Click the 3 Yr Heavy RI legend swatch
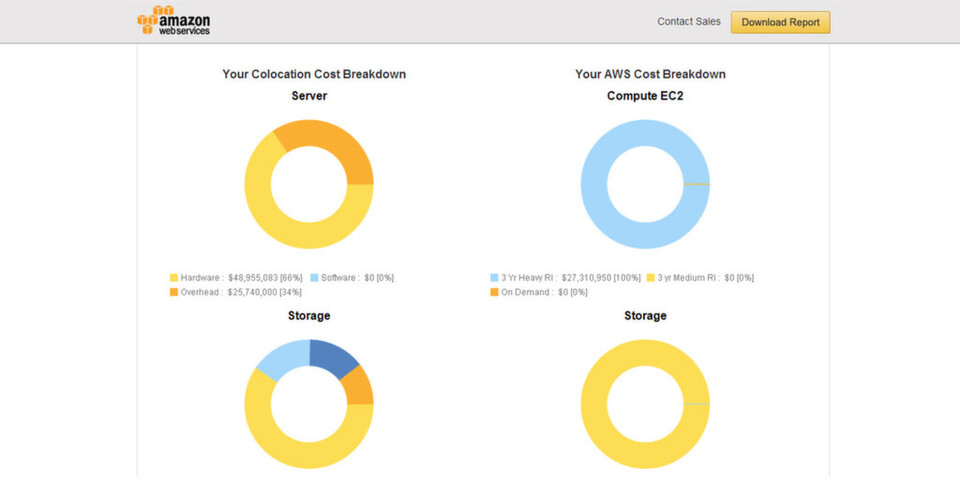The height and width of the screenshot is (480, 960). (x=495, y=278)
